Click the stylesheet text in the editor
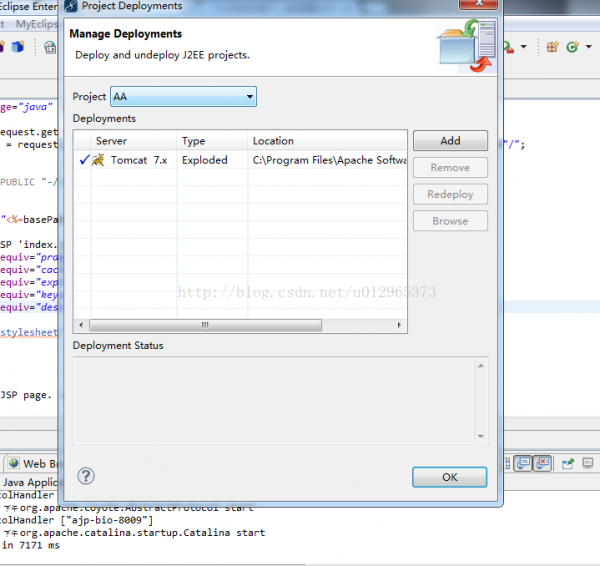 (x=29, y=332)
